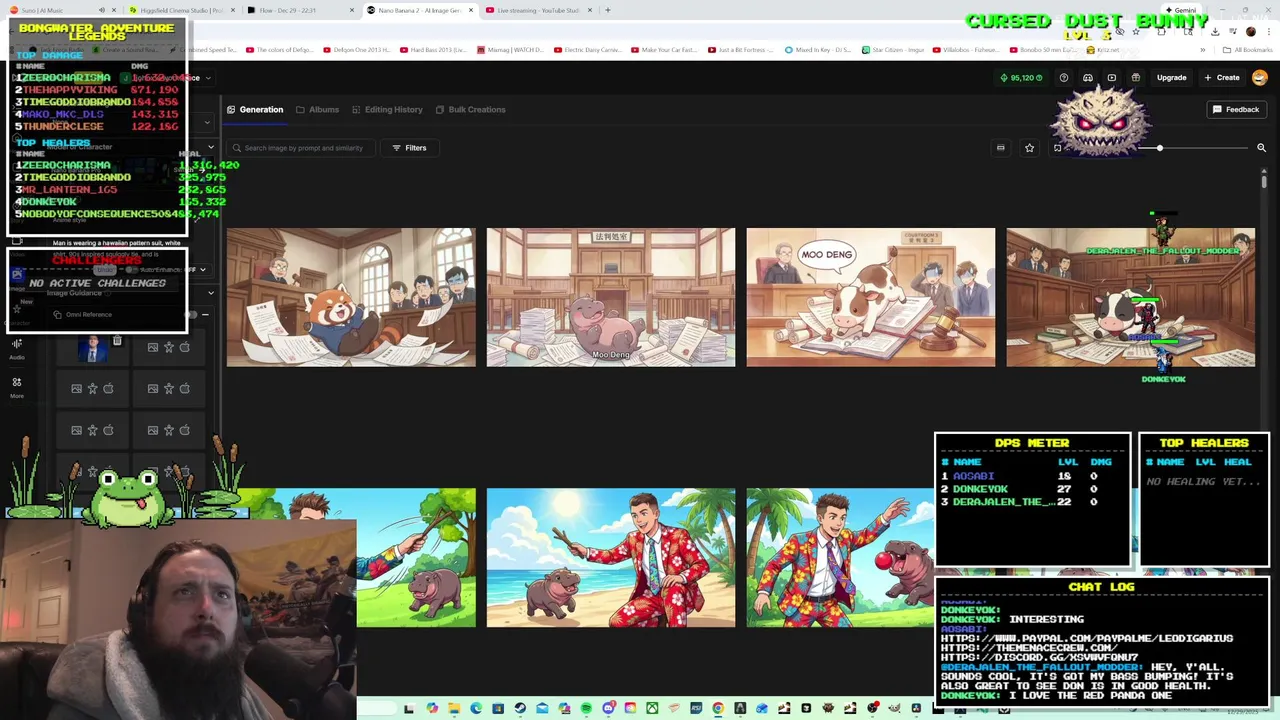Open red panda courtroom image
This screenshot has height=720, width=1280.
[351, 297]
